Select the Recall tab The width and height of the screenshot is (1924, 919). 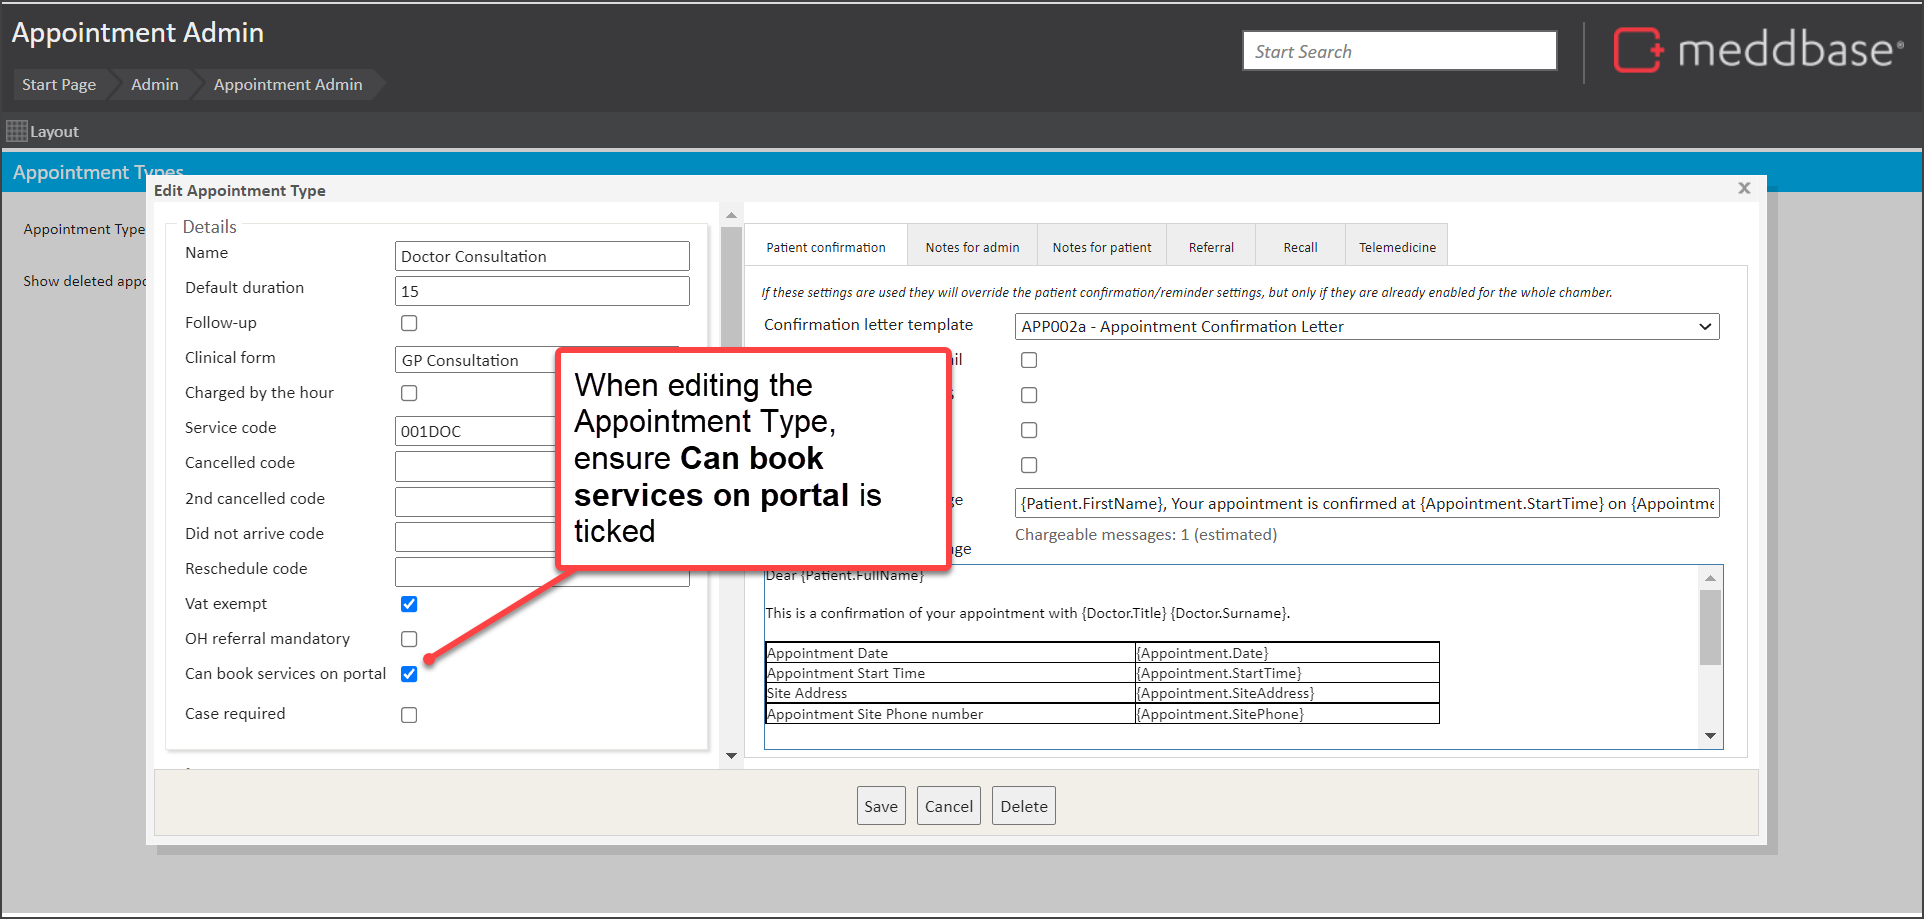tap(1299, 247)
